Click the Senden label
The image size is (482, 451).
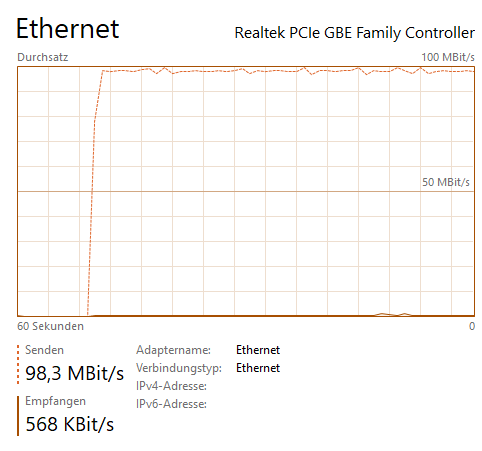pyautogui.click(x=44, y=350)
